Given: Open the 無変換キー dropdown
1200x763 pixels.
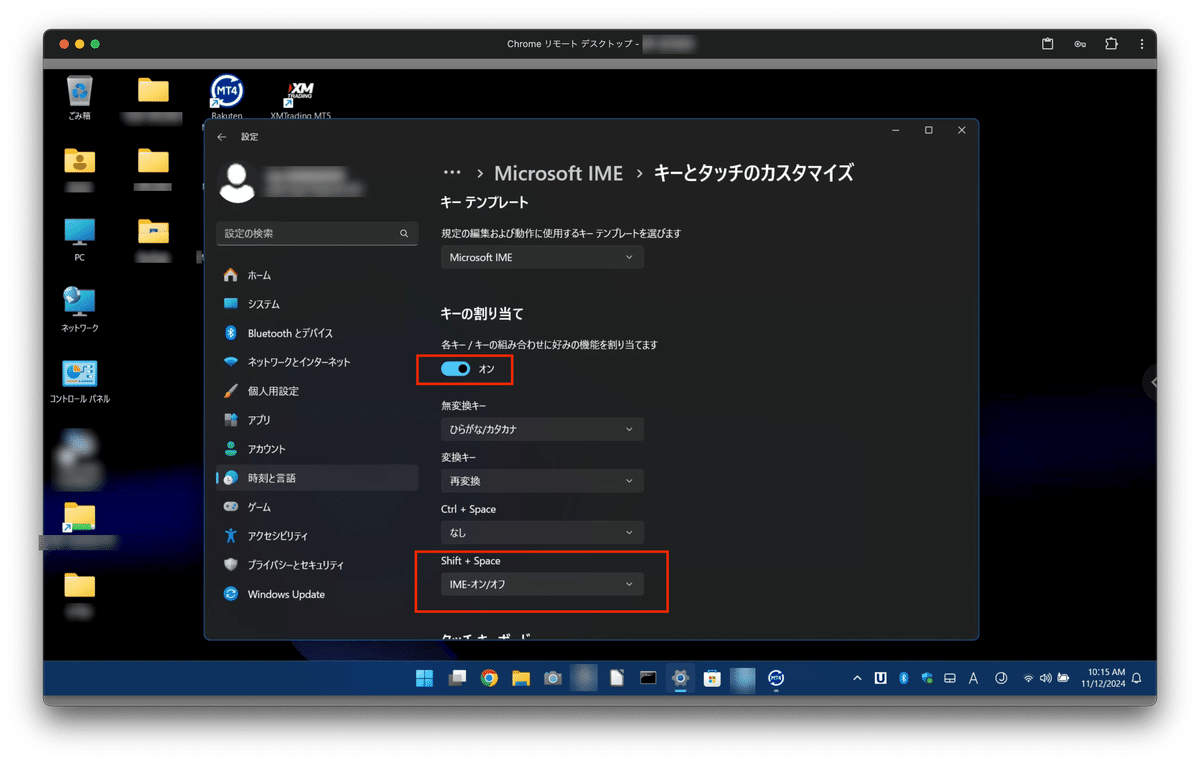Looking at the screenshot, I should [542, 429].
